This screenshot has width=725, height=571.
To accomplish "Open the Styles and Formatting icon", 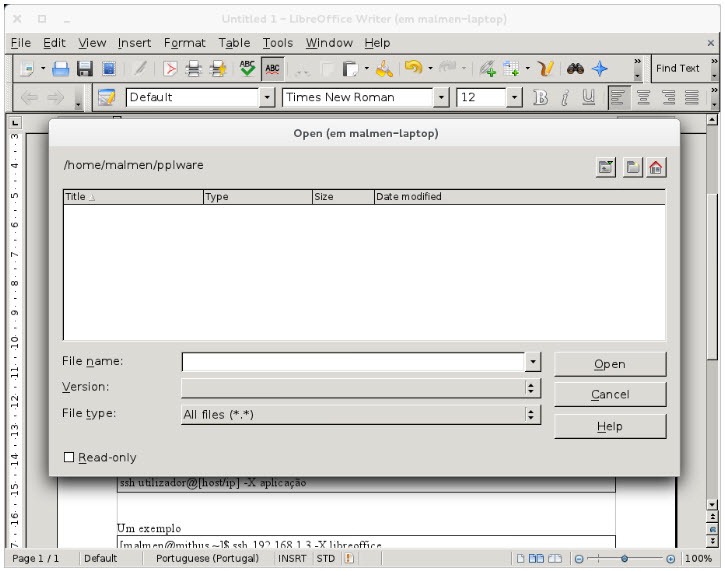I will (x=106, y=97).
